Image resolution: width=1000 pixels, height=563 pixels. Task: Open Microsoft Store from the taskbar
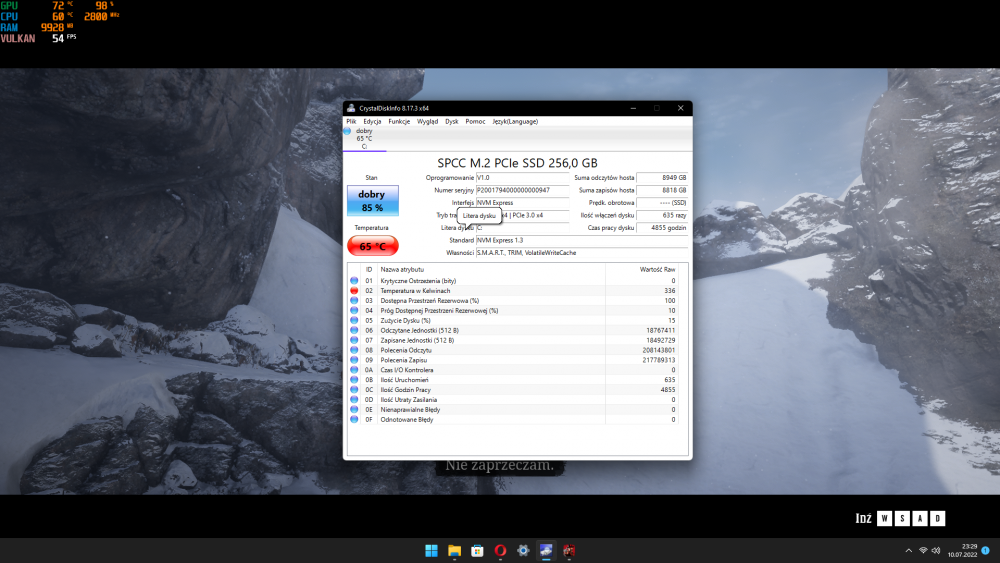[477, 550]
